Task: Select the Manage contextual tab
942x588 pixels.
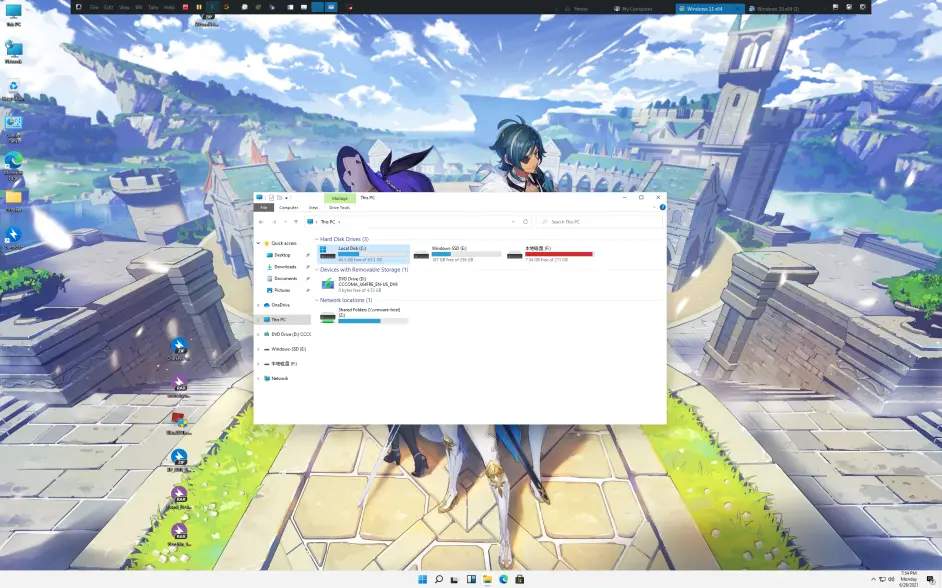Action: click(x=339, y=198)
